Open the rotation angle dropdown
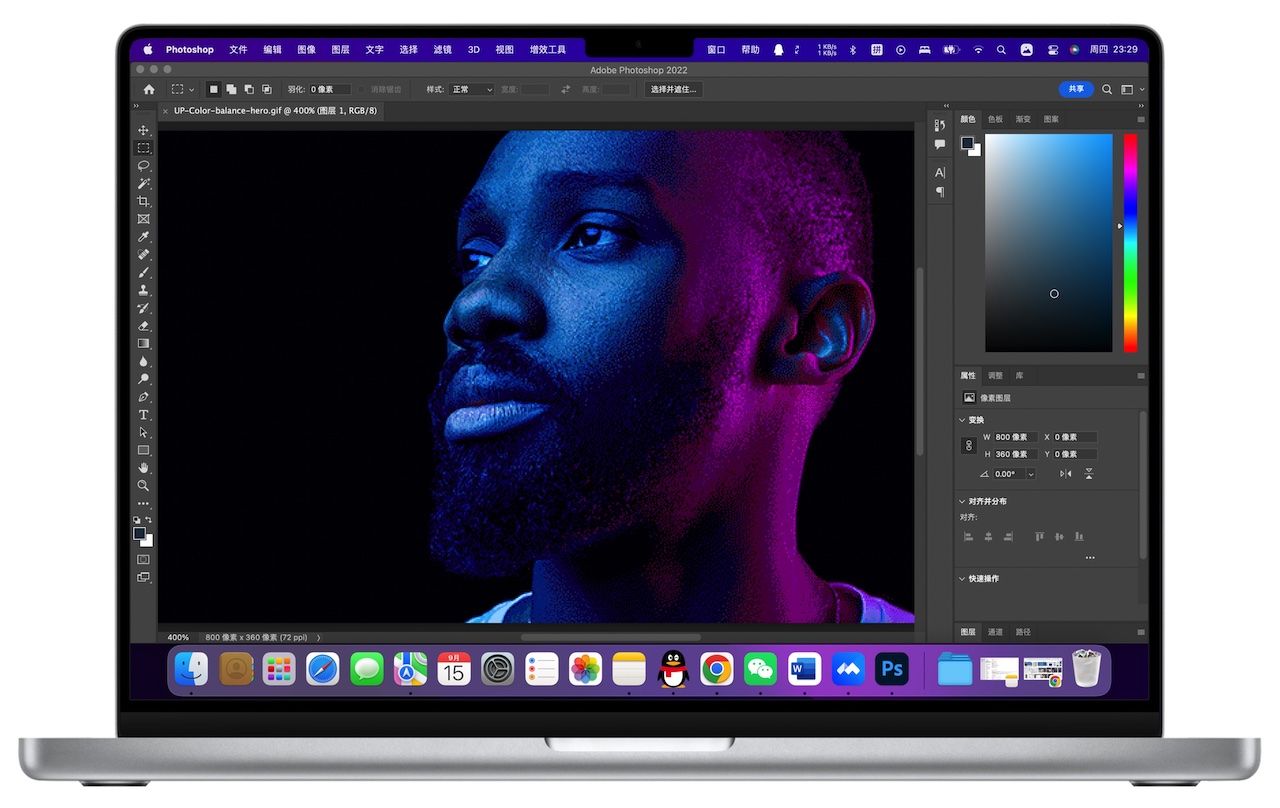 click(1030, 473)
